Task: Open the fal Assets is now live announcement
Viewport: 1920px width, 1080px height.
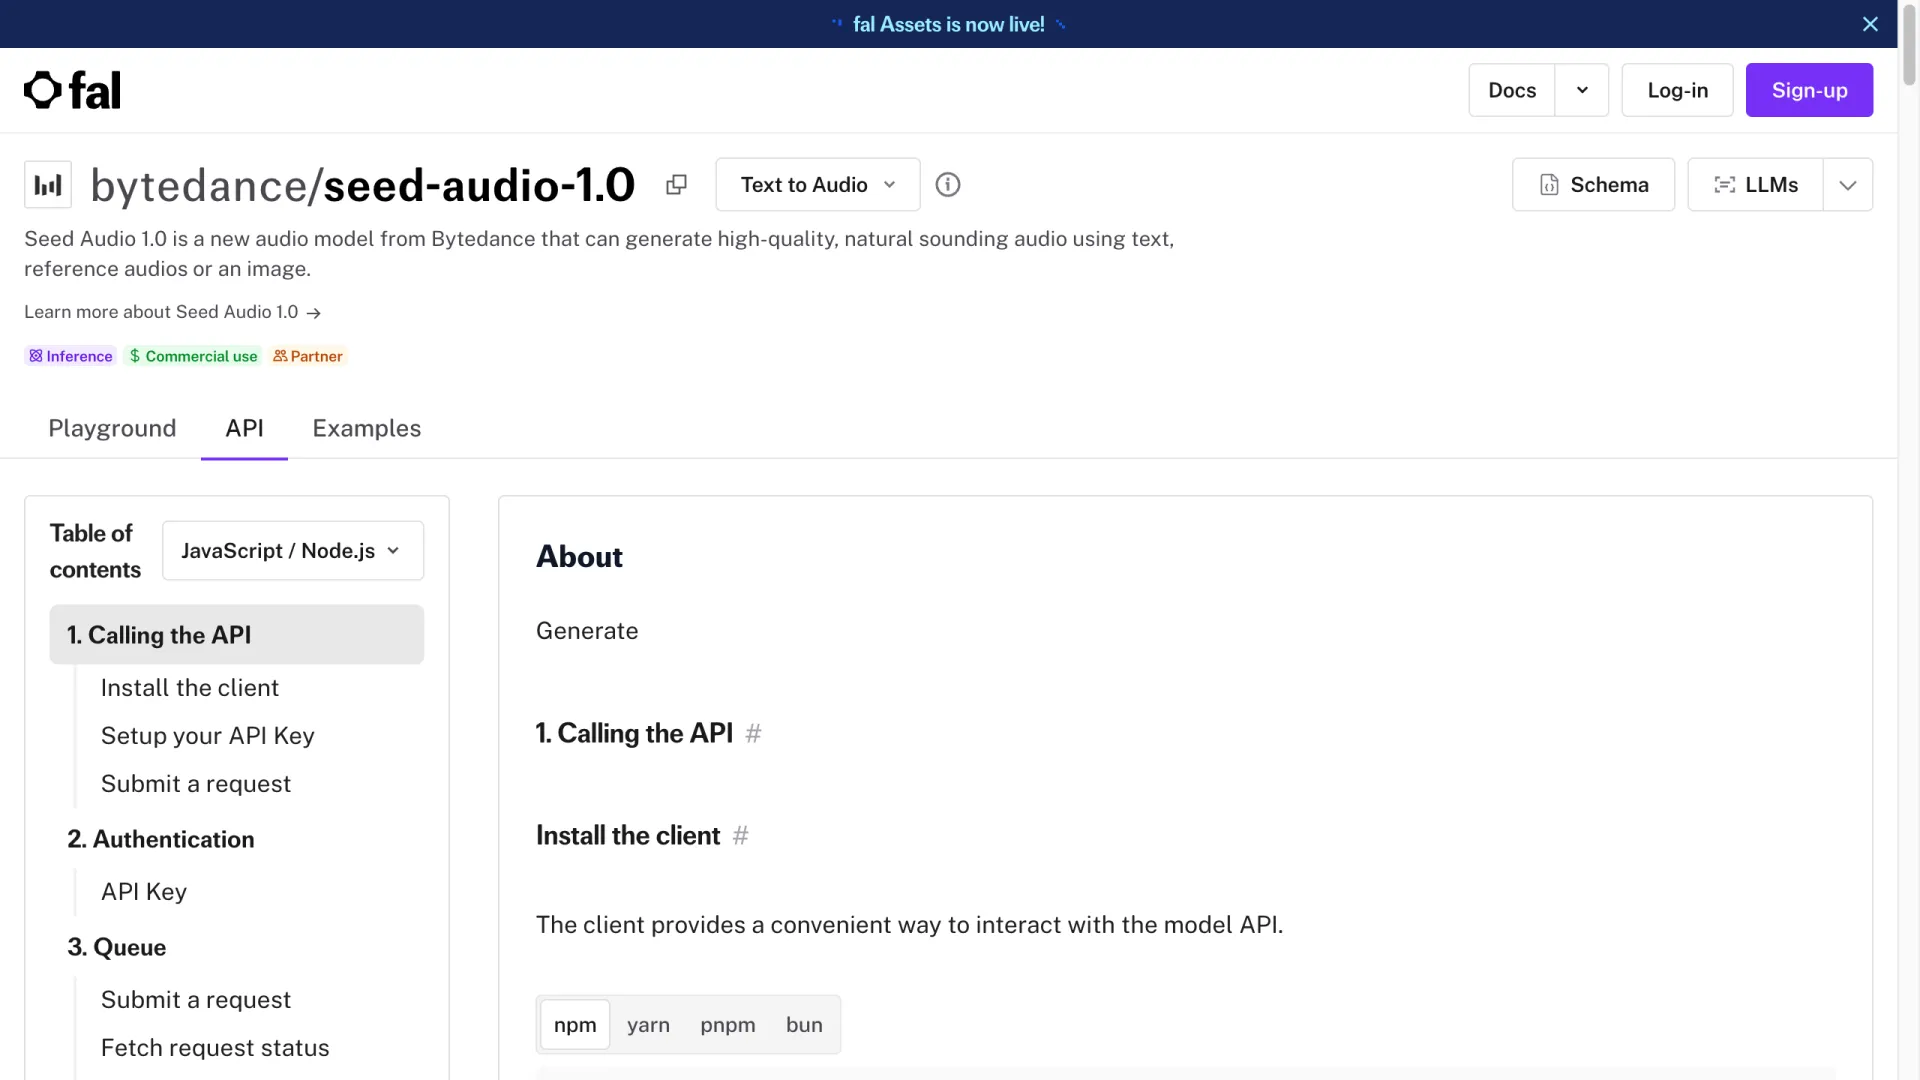Action: tap(948, 24)
